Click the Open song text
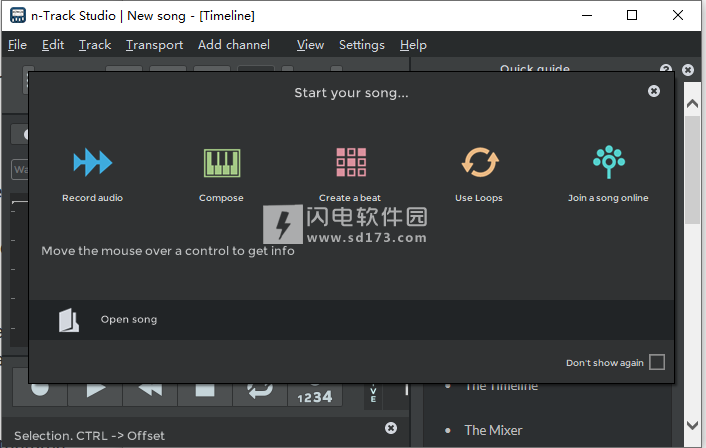Image resolution: width=706 pixels, height=448 pixels. point(129,320)
